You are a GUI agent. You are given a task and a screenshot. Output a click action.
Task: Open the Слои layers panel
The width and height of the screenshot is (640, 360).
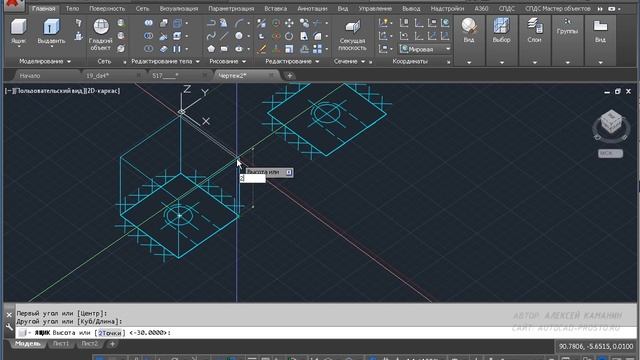[x=534, y=31]
